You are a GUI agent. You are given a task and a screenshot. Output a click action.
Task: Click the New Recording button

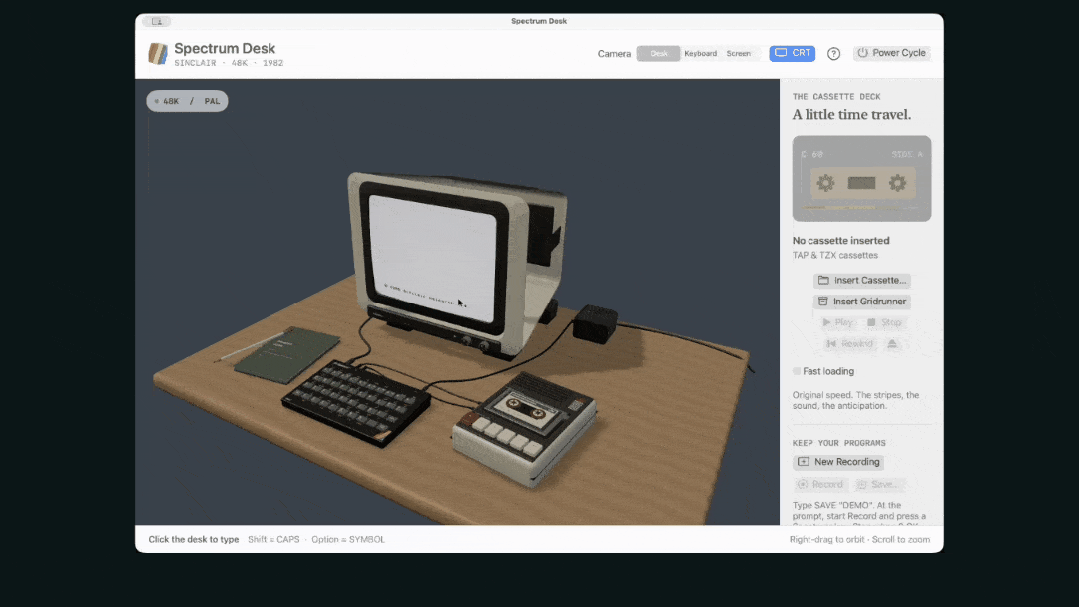coord(839,462)
